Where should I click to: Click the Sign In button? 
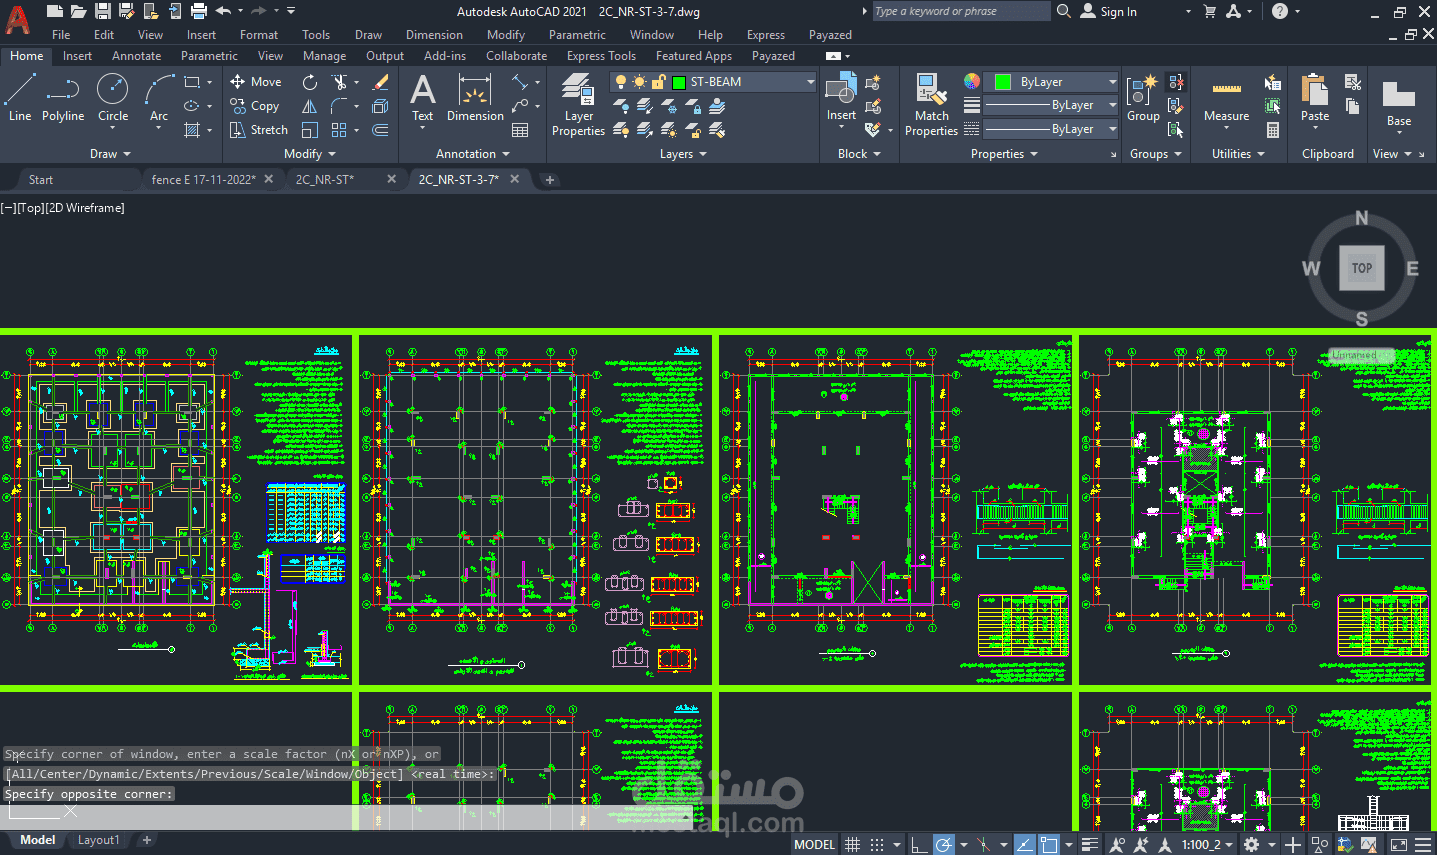pyautogui.click(x=1109, y=12)
